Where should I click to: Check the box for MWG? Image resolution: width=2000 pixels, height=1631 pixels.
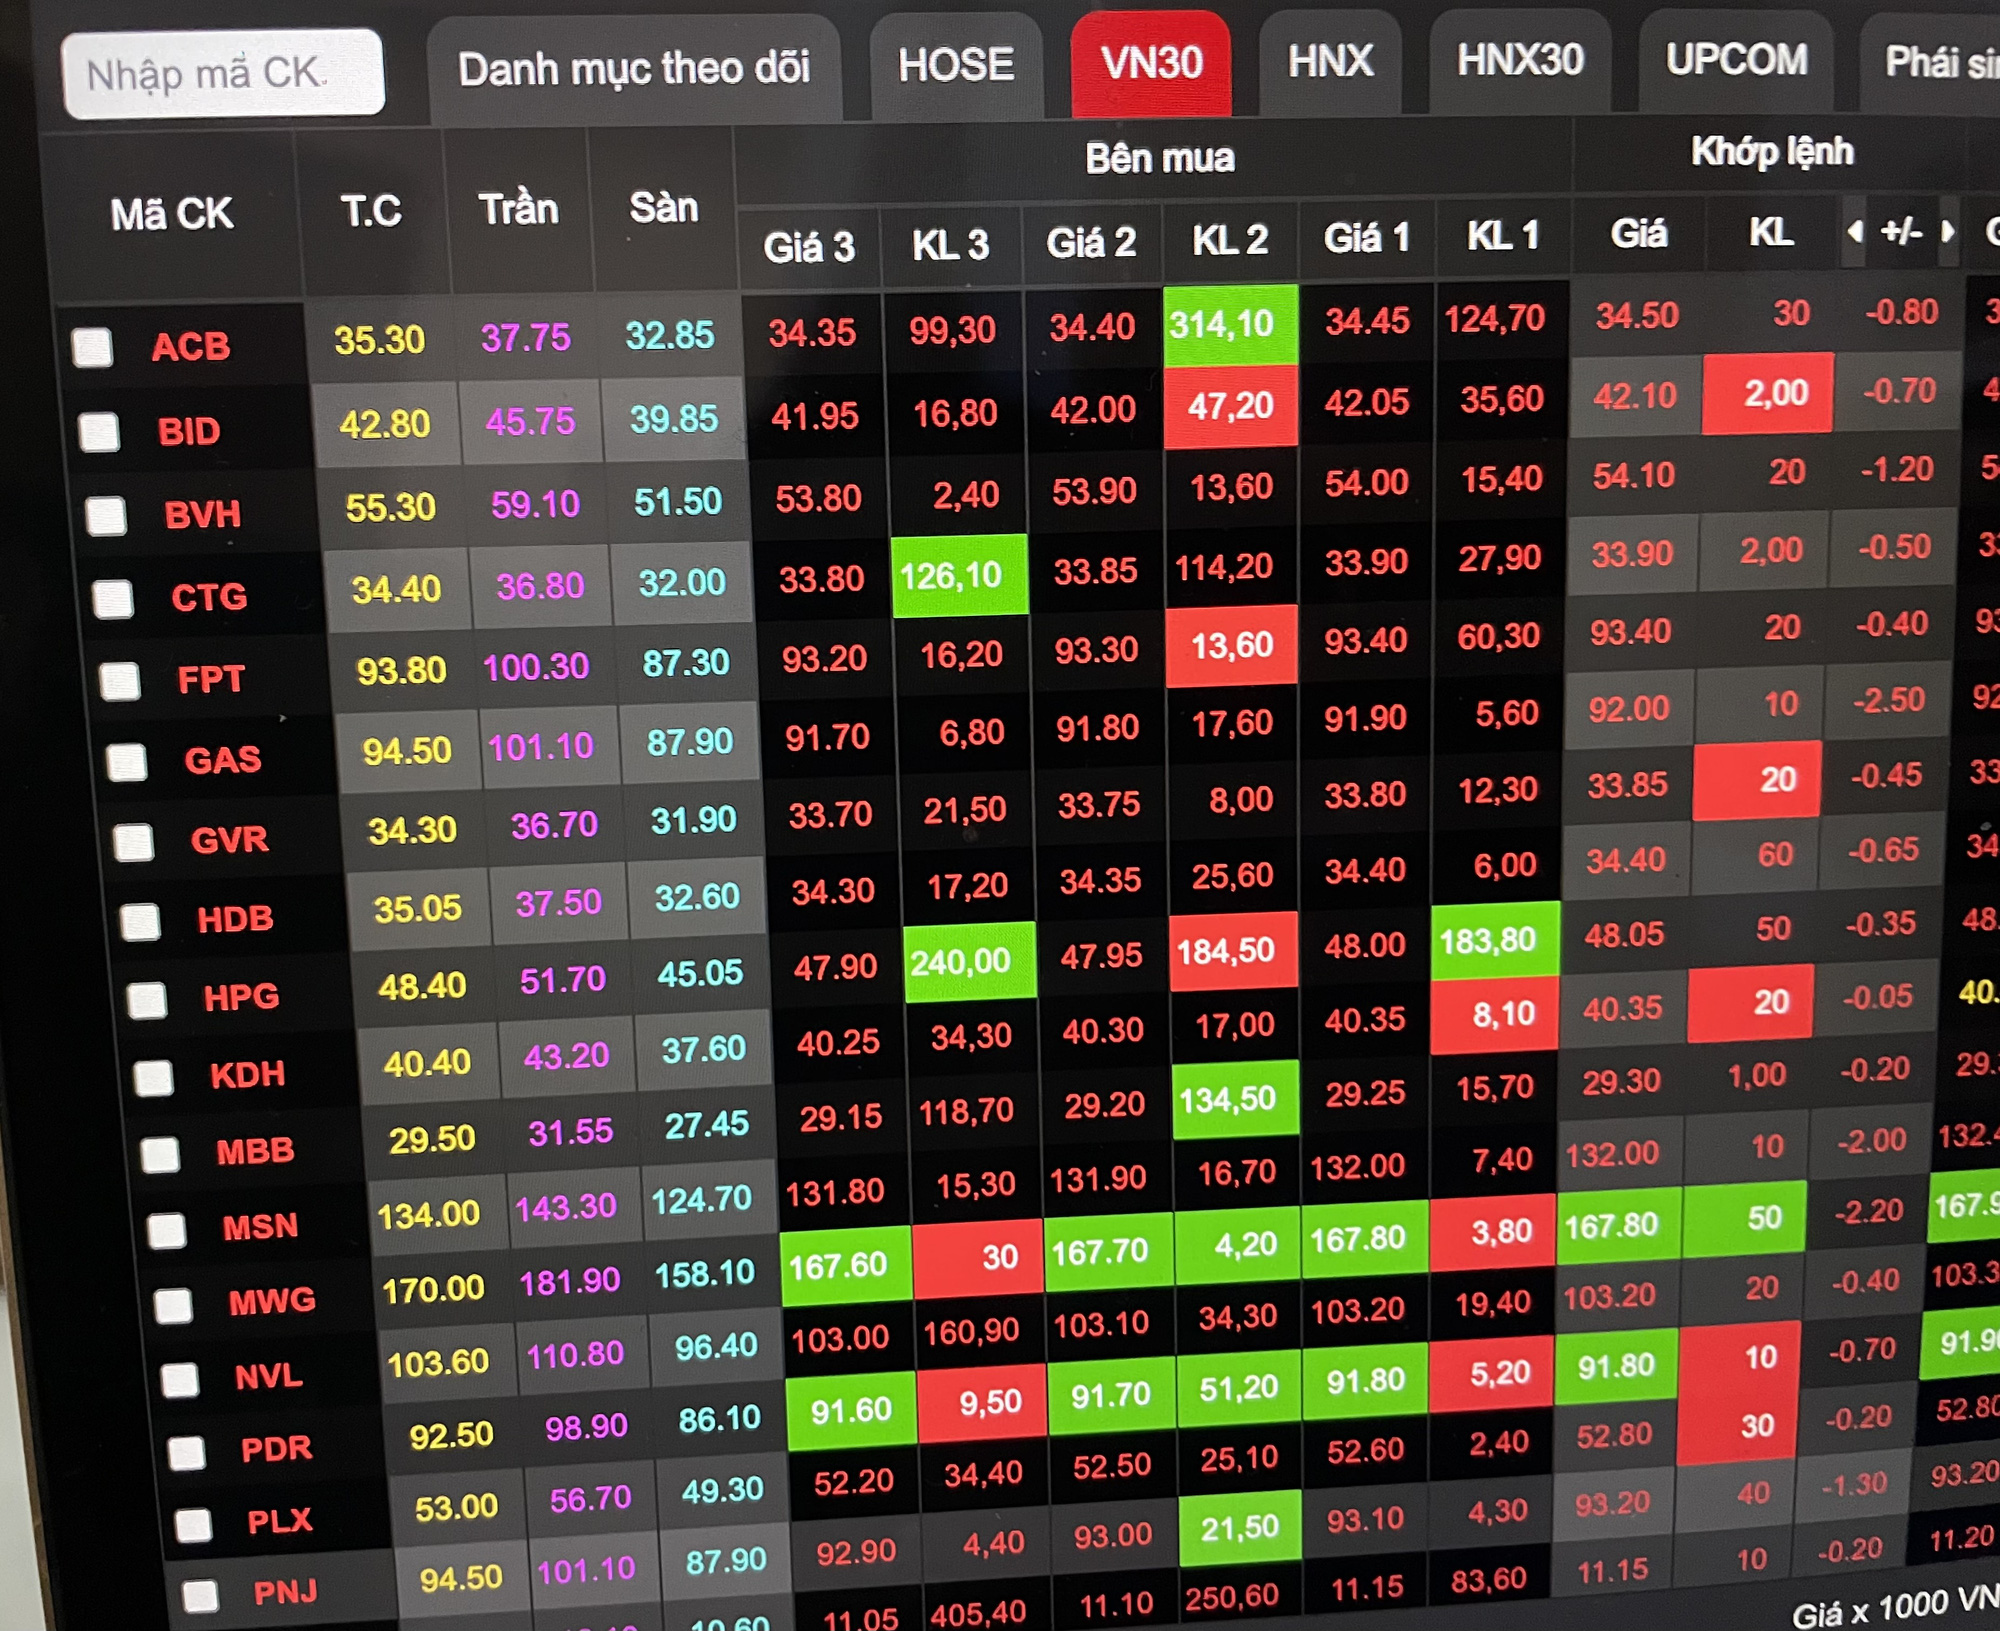[x=174, y=1305]
